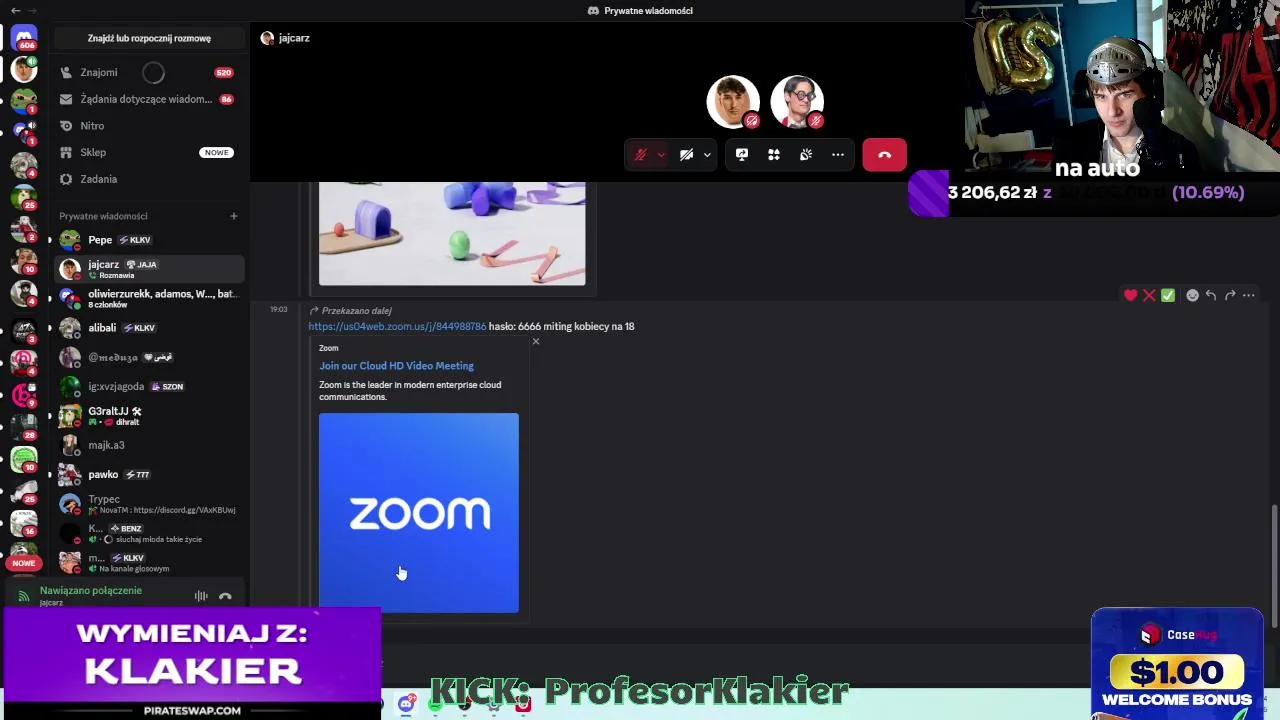This screenshot has height=720, width=1280.
Task: Click the Find or start conversation search box
Action: pyautogui.click(x=149, y=38)
